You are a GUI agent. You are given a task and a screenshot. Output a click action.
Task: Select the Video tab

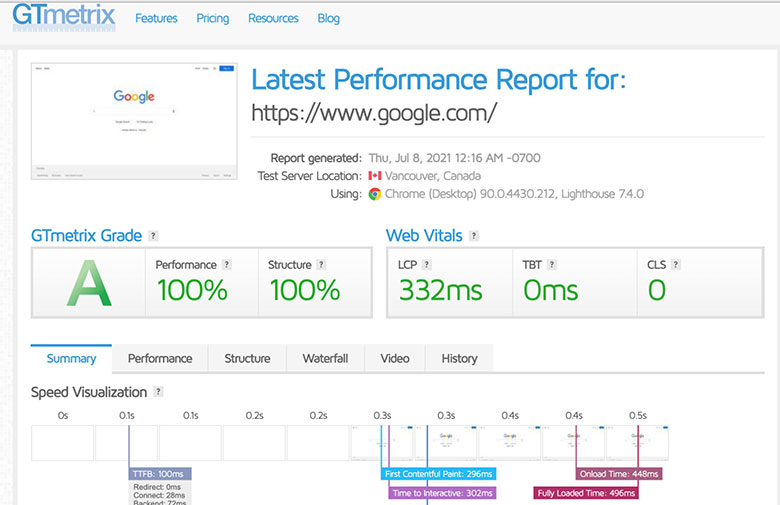pyautogui.click(x=395, y=358)
